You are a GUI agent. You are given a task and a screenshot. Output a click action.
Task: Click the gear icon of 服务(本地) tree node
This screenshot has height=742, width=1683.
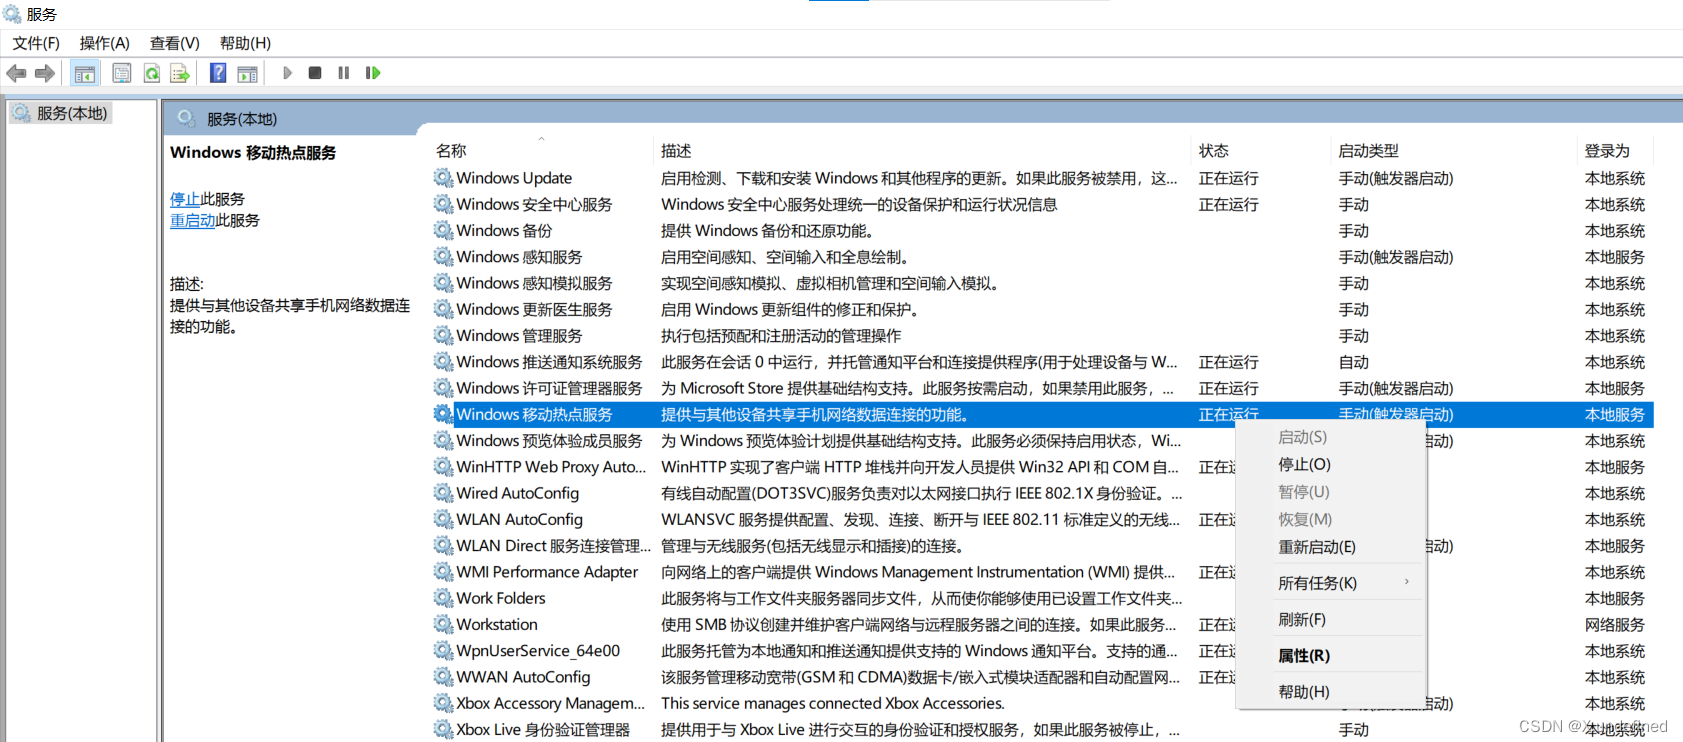(x=21, y=113)
